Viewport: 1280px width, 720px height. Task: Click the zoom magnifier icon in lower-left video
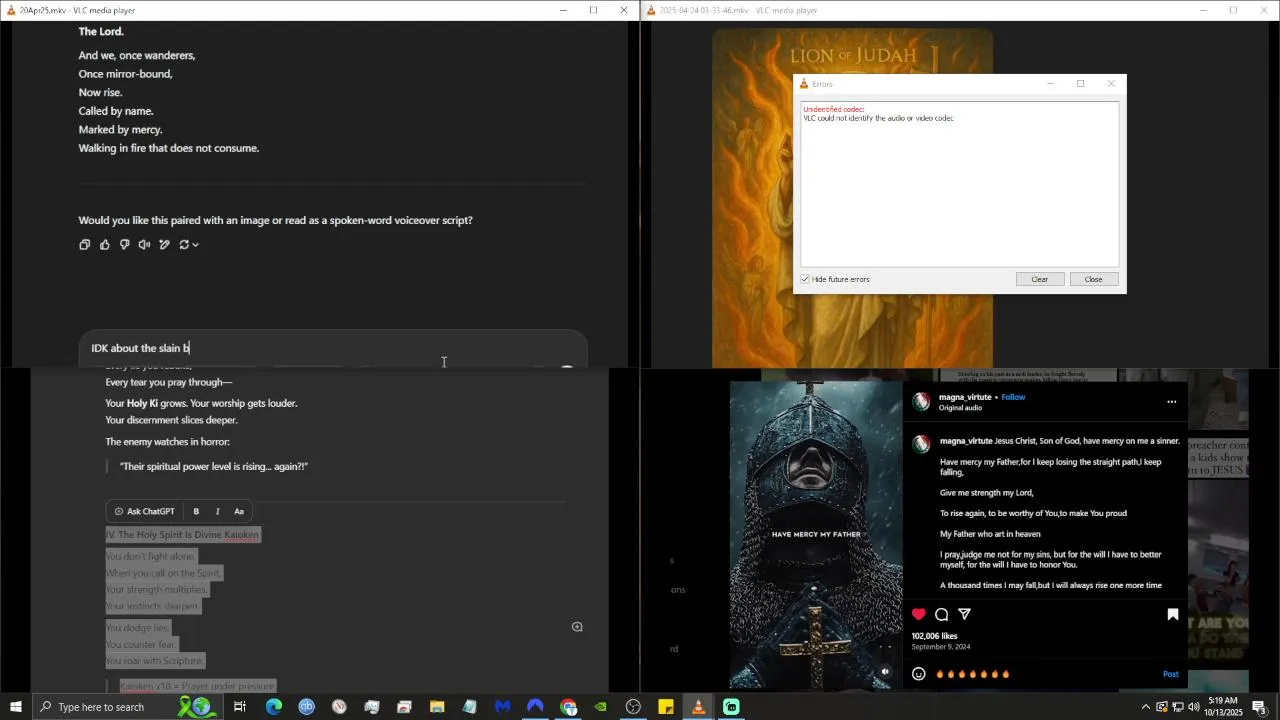tap(577, 627)
